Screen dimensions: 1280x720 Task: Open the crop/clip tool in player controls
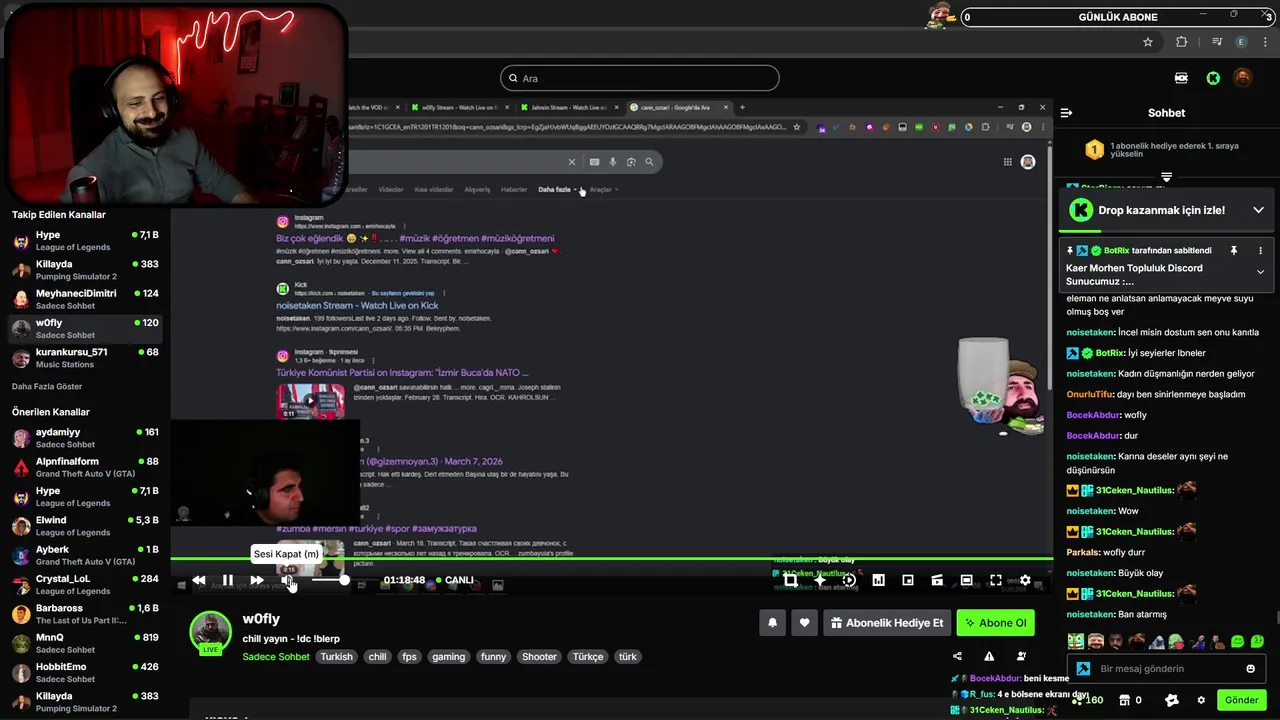(790, 580)
